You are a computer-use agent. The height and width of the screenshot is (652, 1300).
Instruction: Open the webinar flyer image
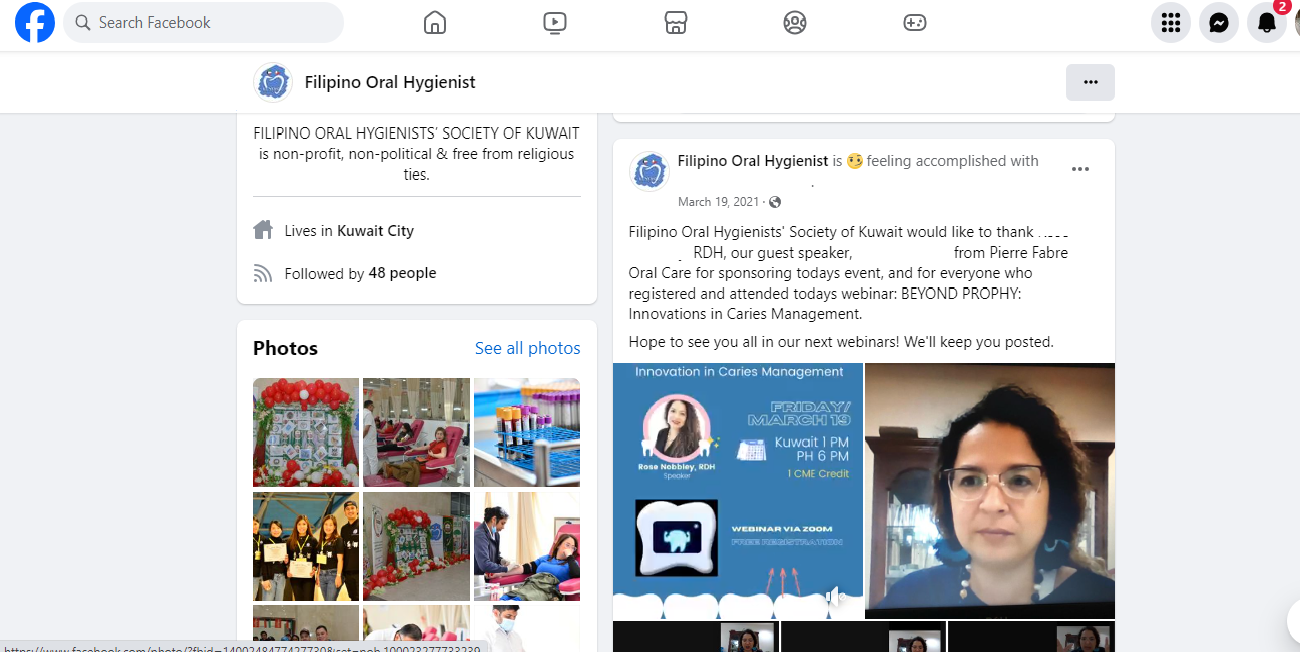point(738,491)
